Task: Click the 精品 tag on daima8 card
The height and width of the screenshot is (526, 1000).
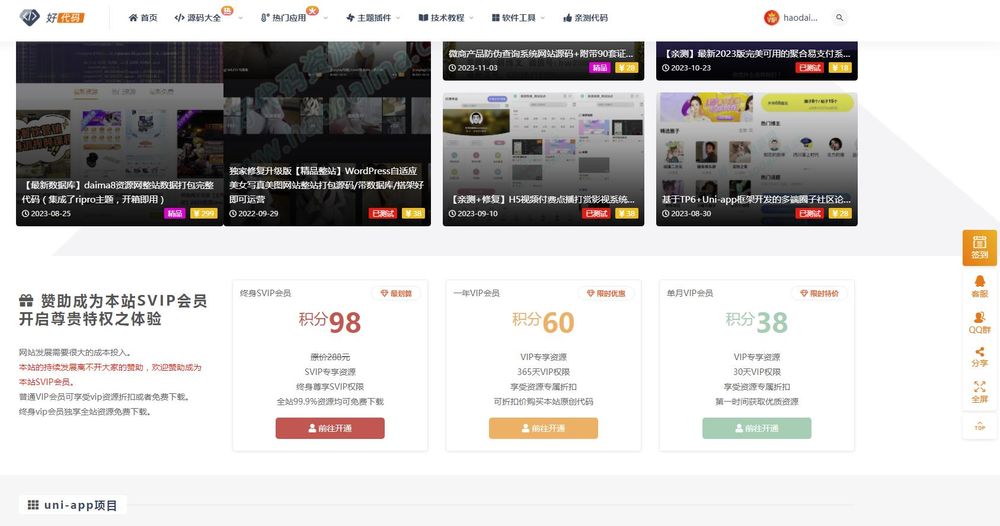Action: 174,214
